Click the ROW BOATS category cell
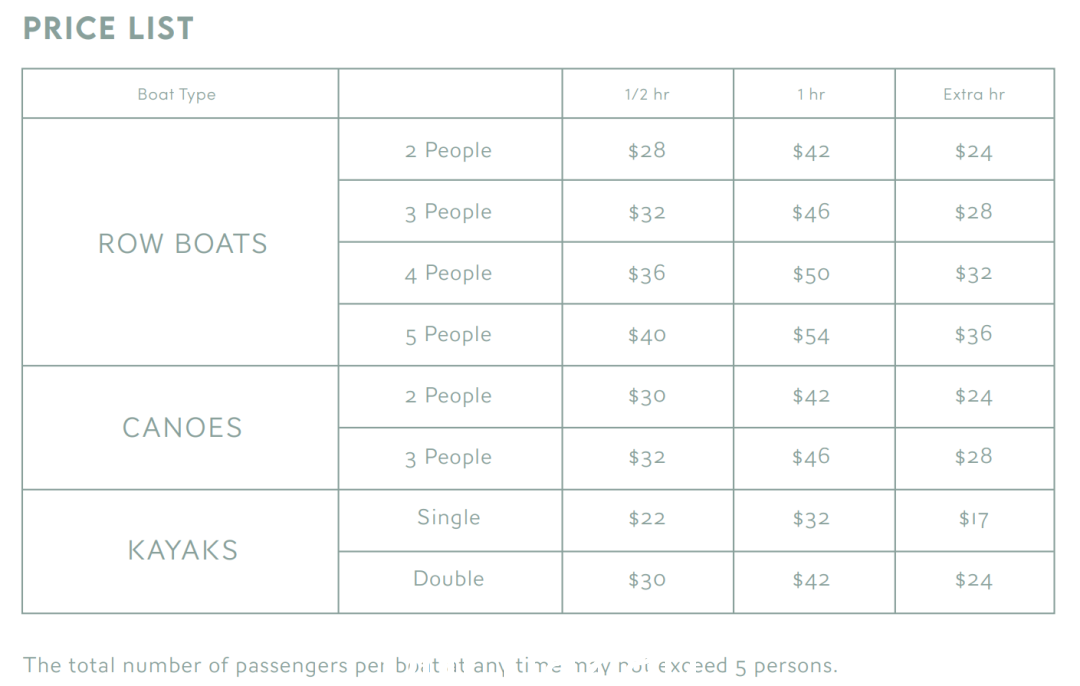 pyautogui.click(x=182, y=244)
